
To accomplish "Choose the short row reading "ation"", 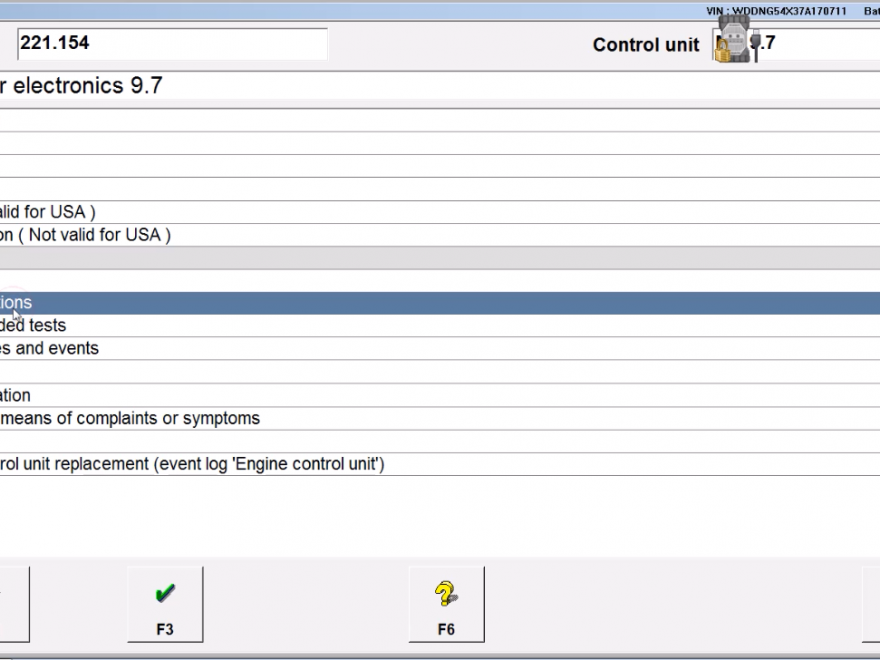I will click(440, 396).
